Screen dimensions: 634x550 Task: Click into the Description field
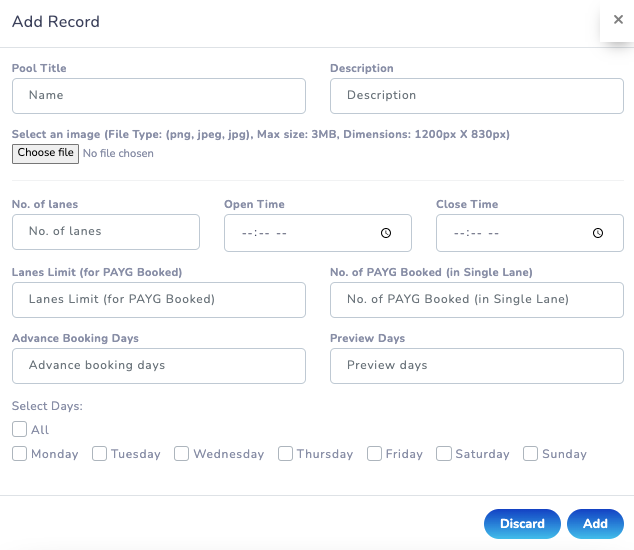476,96
